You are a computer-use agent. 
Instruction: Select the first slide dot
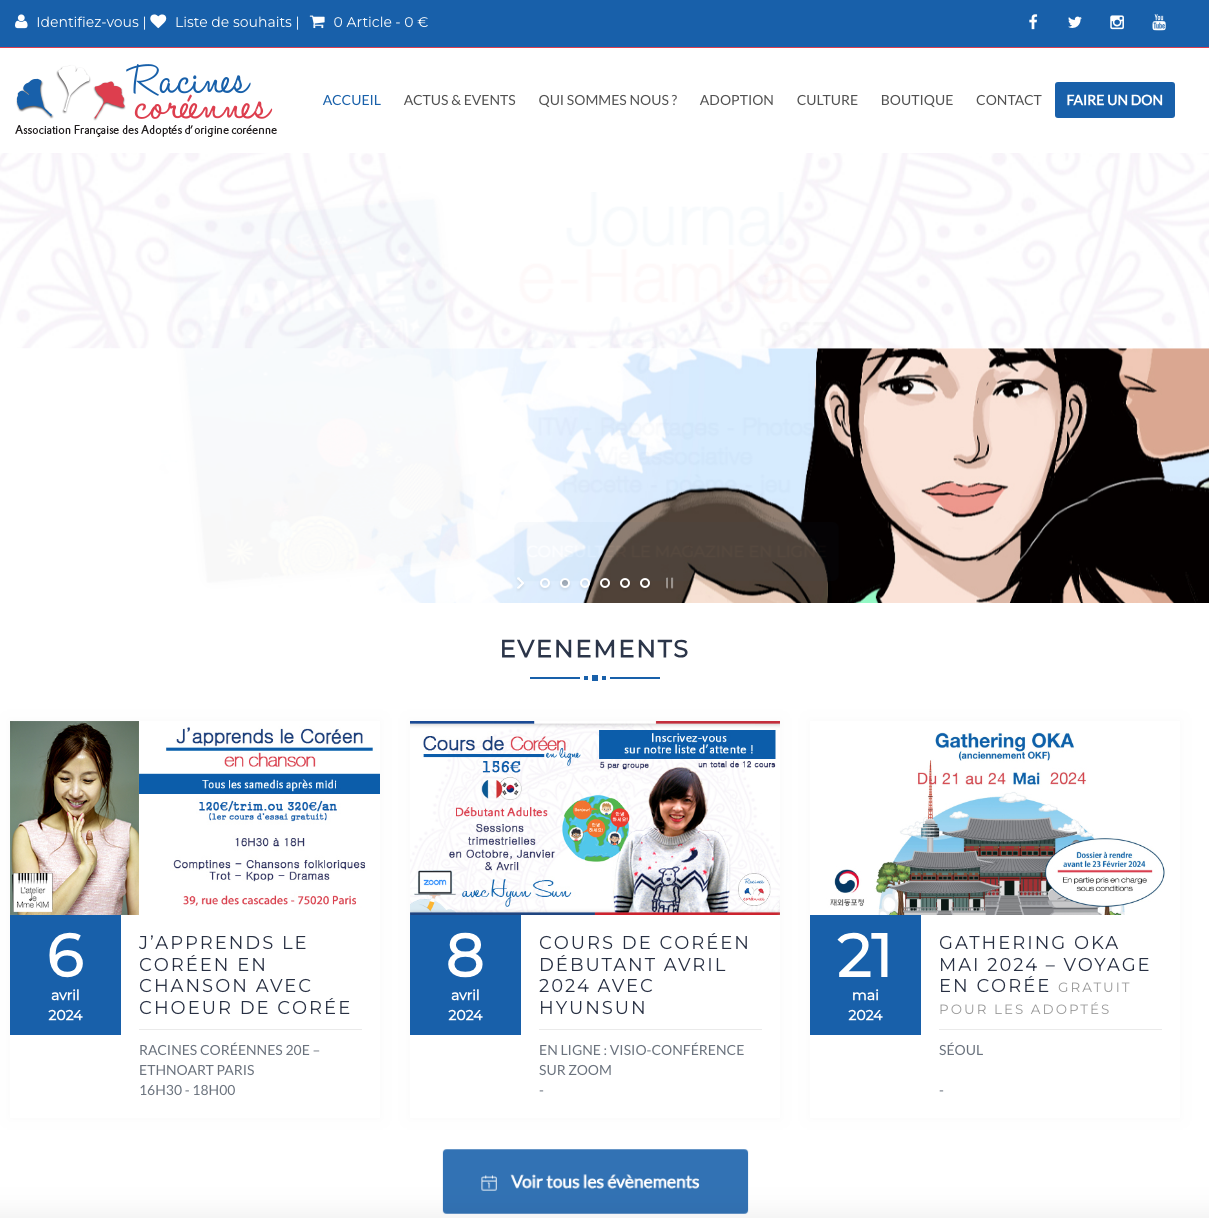(545, 583)
